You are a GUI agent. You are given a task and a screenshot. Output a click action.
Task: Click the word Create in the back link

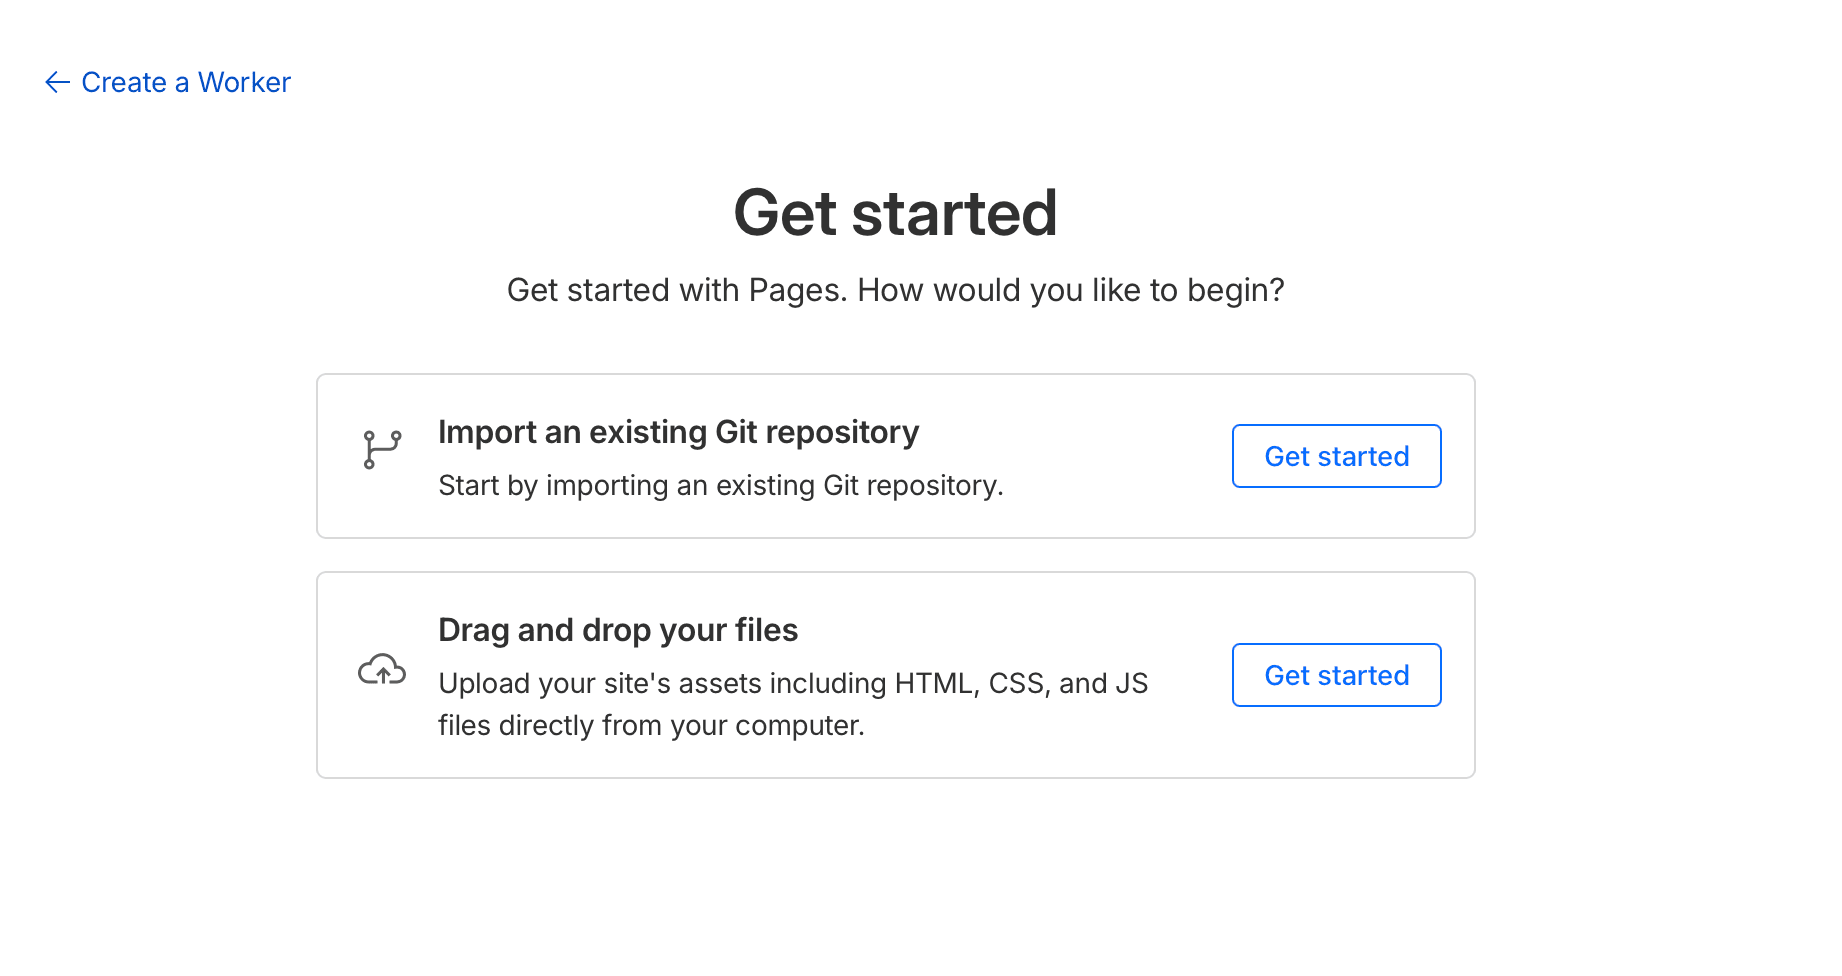(124, 82)
